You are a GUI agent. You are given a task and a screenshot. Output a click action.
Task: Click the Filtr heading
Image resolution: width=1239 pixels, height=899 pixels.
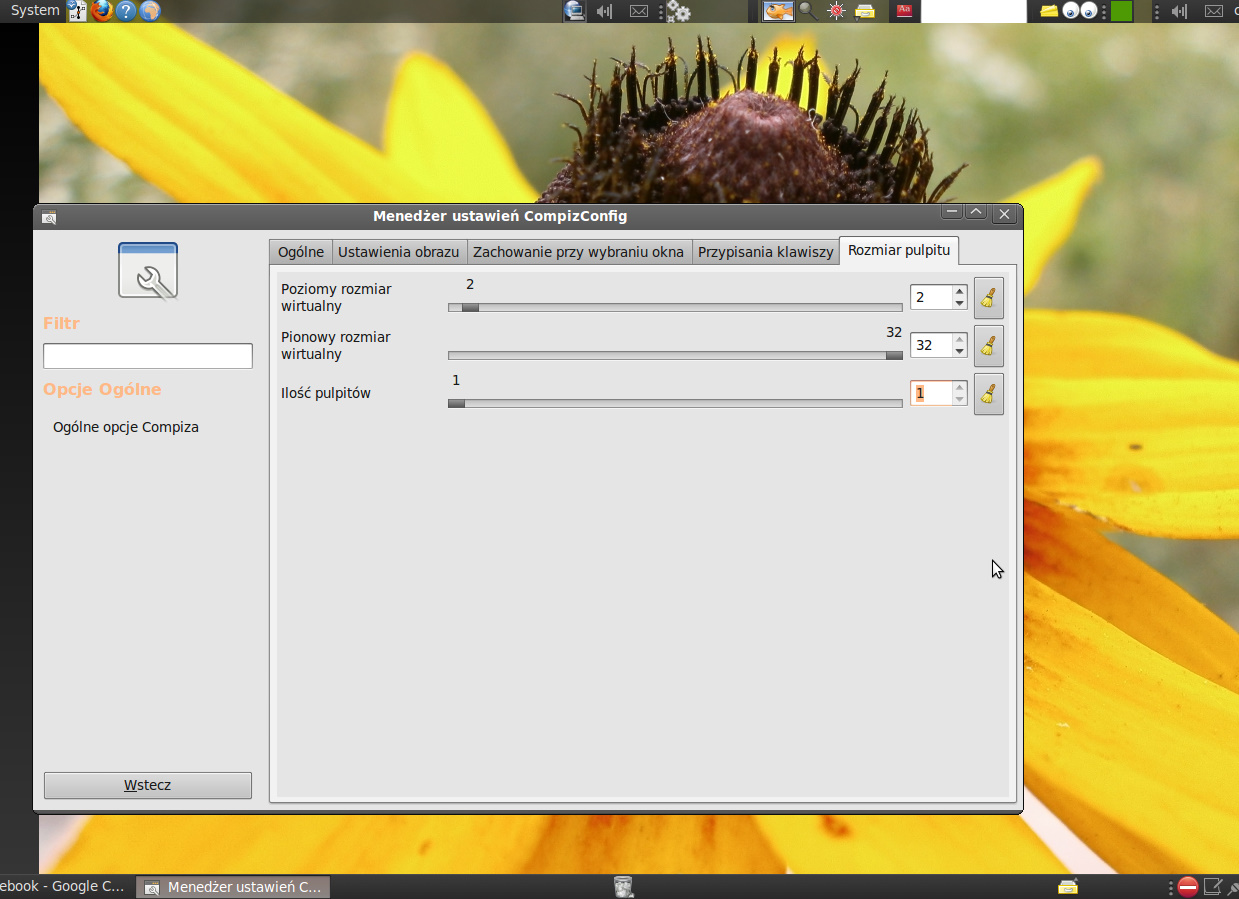pos(61,324)
